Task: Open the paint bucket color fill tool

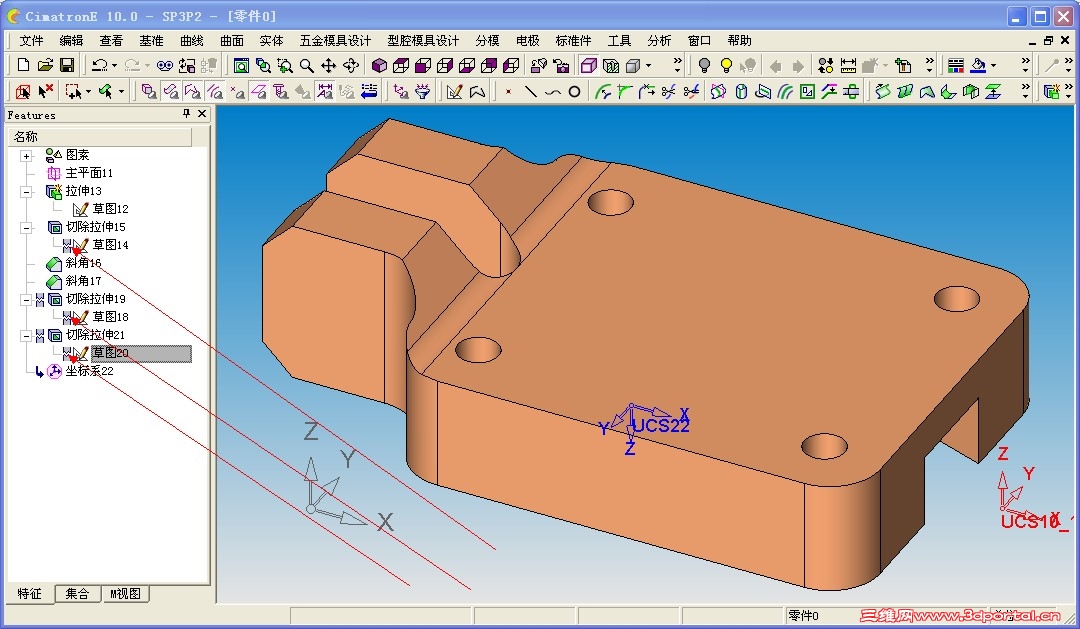Action: click(979, 65)
